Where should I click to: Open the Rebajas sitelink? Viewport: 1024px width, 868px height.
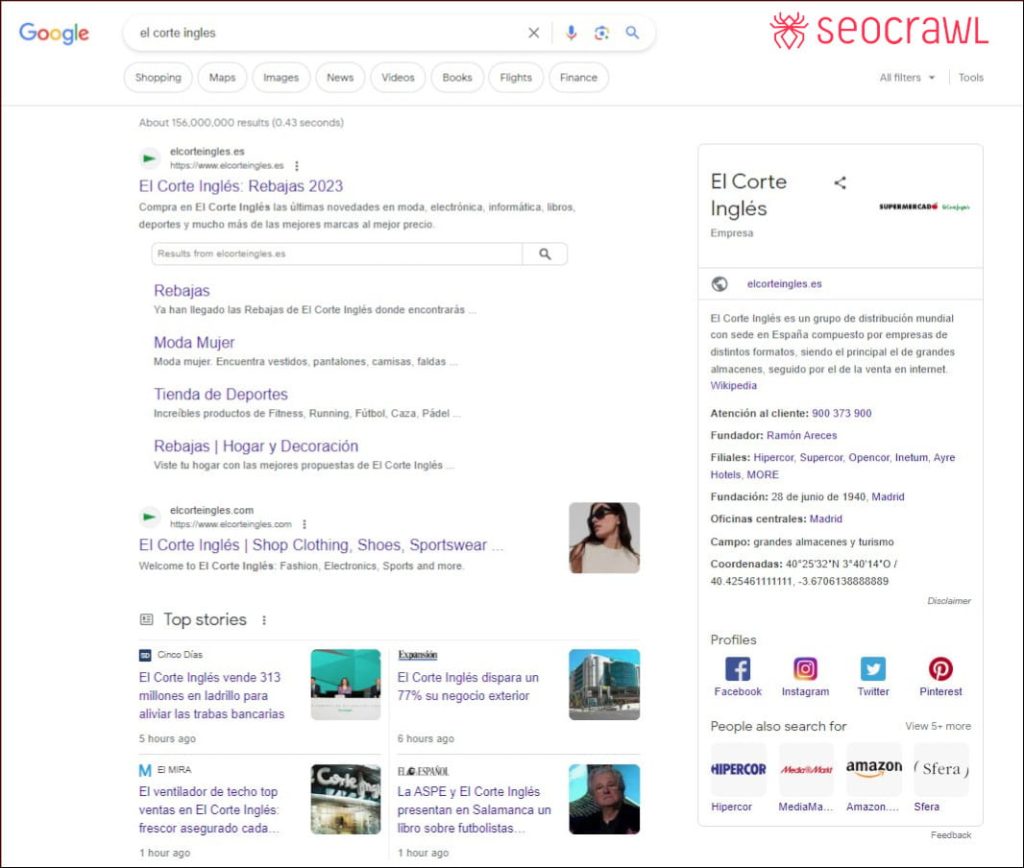click(181, 290)
